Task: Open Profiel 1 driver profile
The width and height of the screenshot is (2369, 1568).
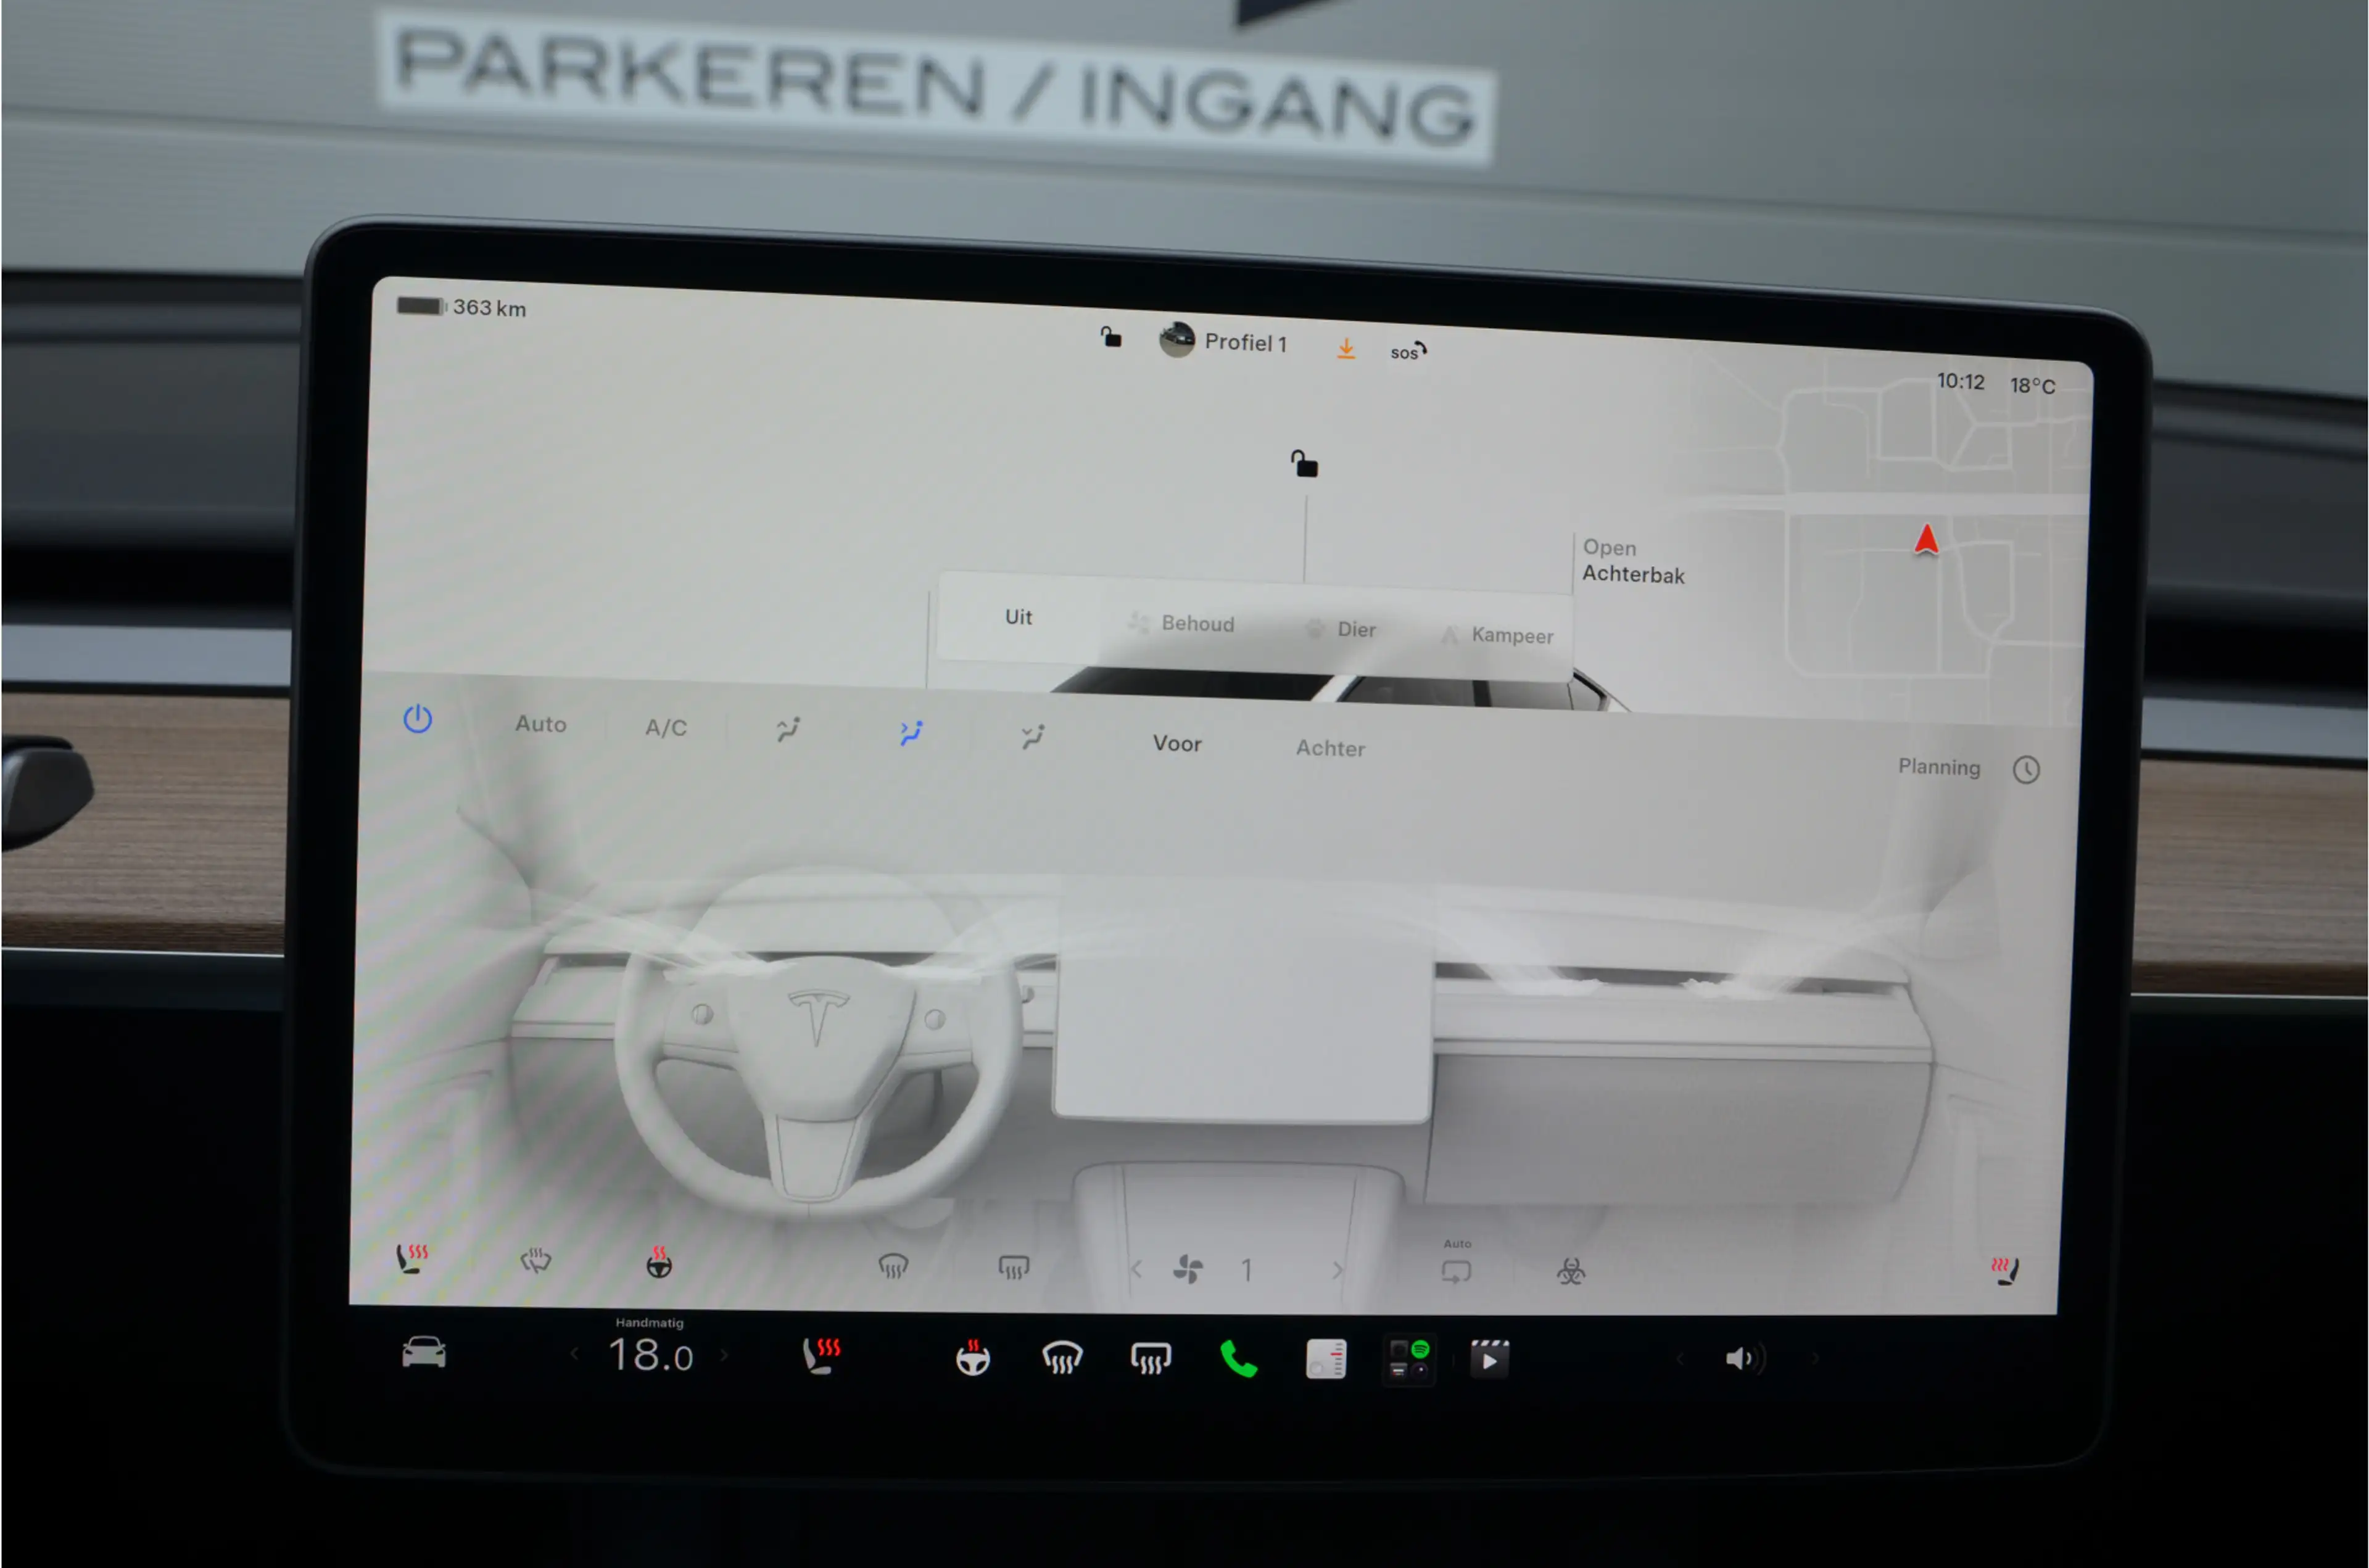Action: (1223, 341)
